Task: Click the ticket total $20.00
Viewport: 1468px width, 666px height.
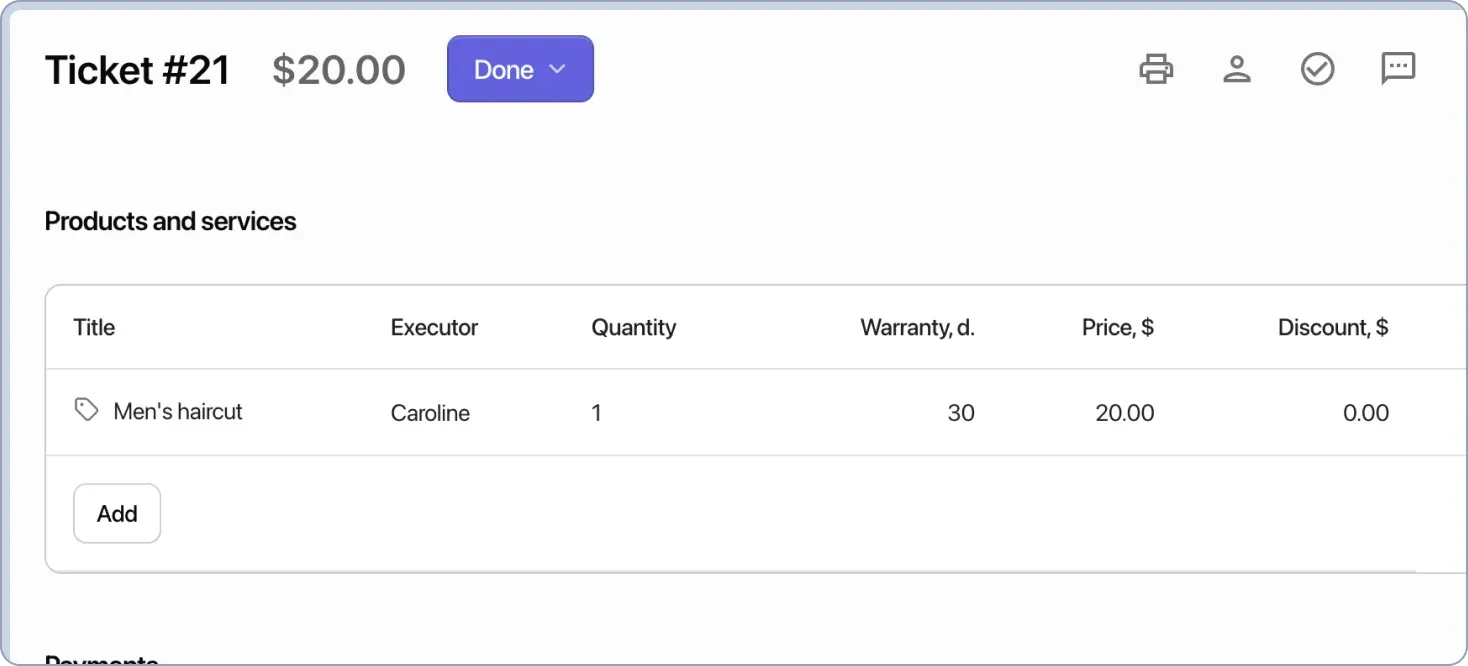Action: click(338, 69)
